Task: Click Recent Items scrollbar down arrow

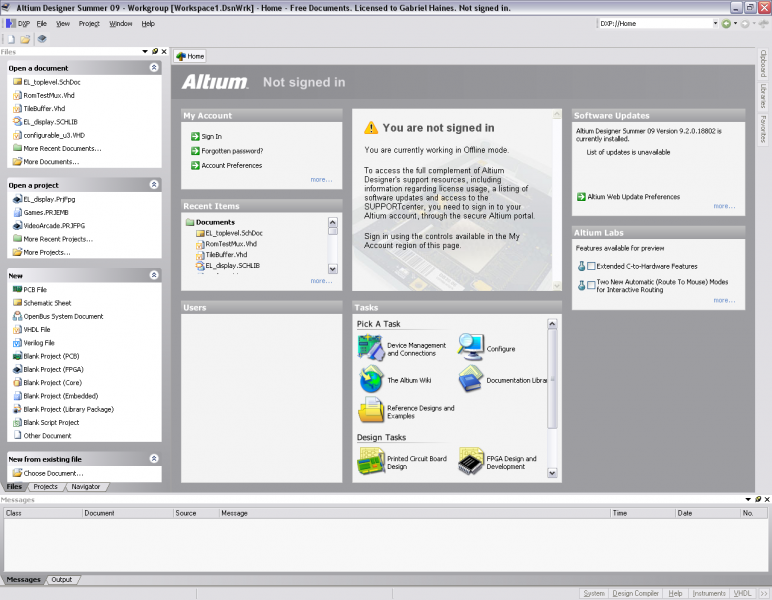Action: [x=333, y=269]
